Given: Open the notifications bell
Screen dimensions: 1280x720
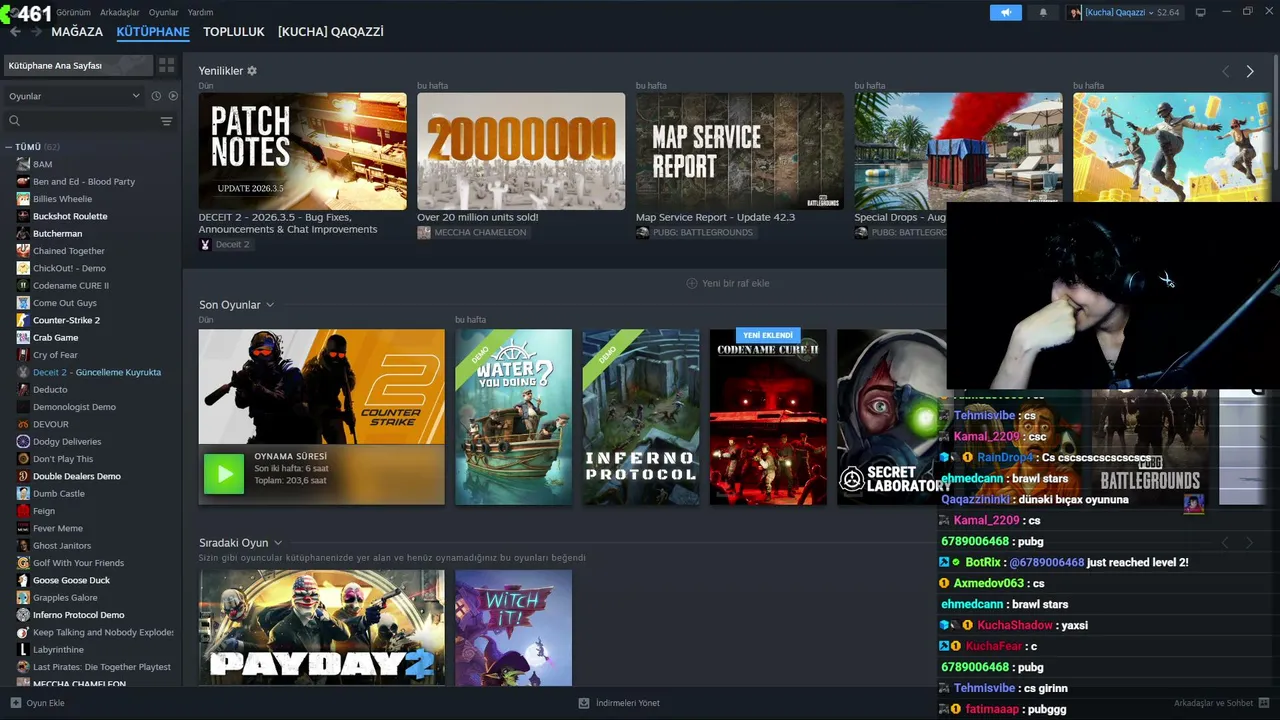Looking at the screenshot, I should (x=1043, y=12).
